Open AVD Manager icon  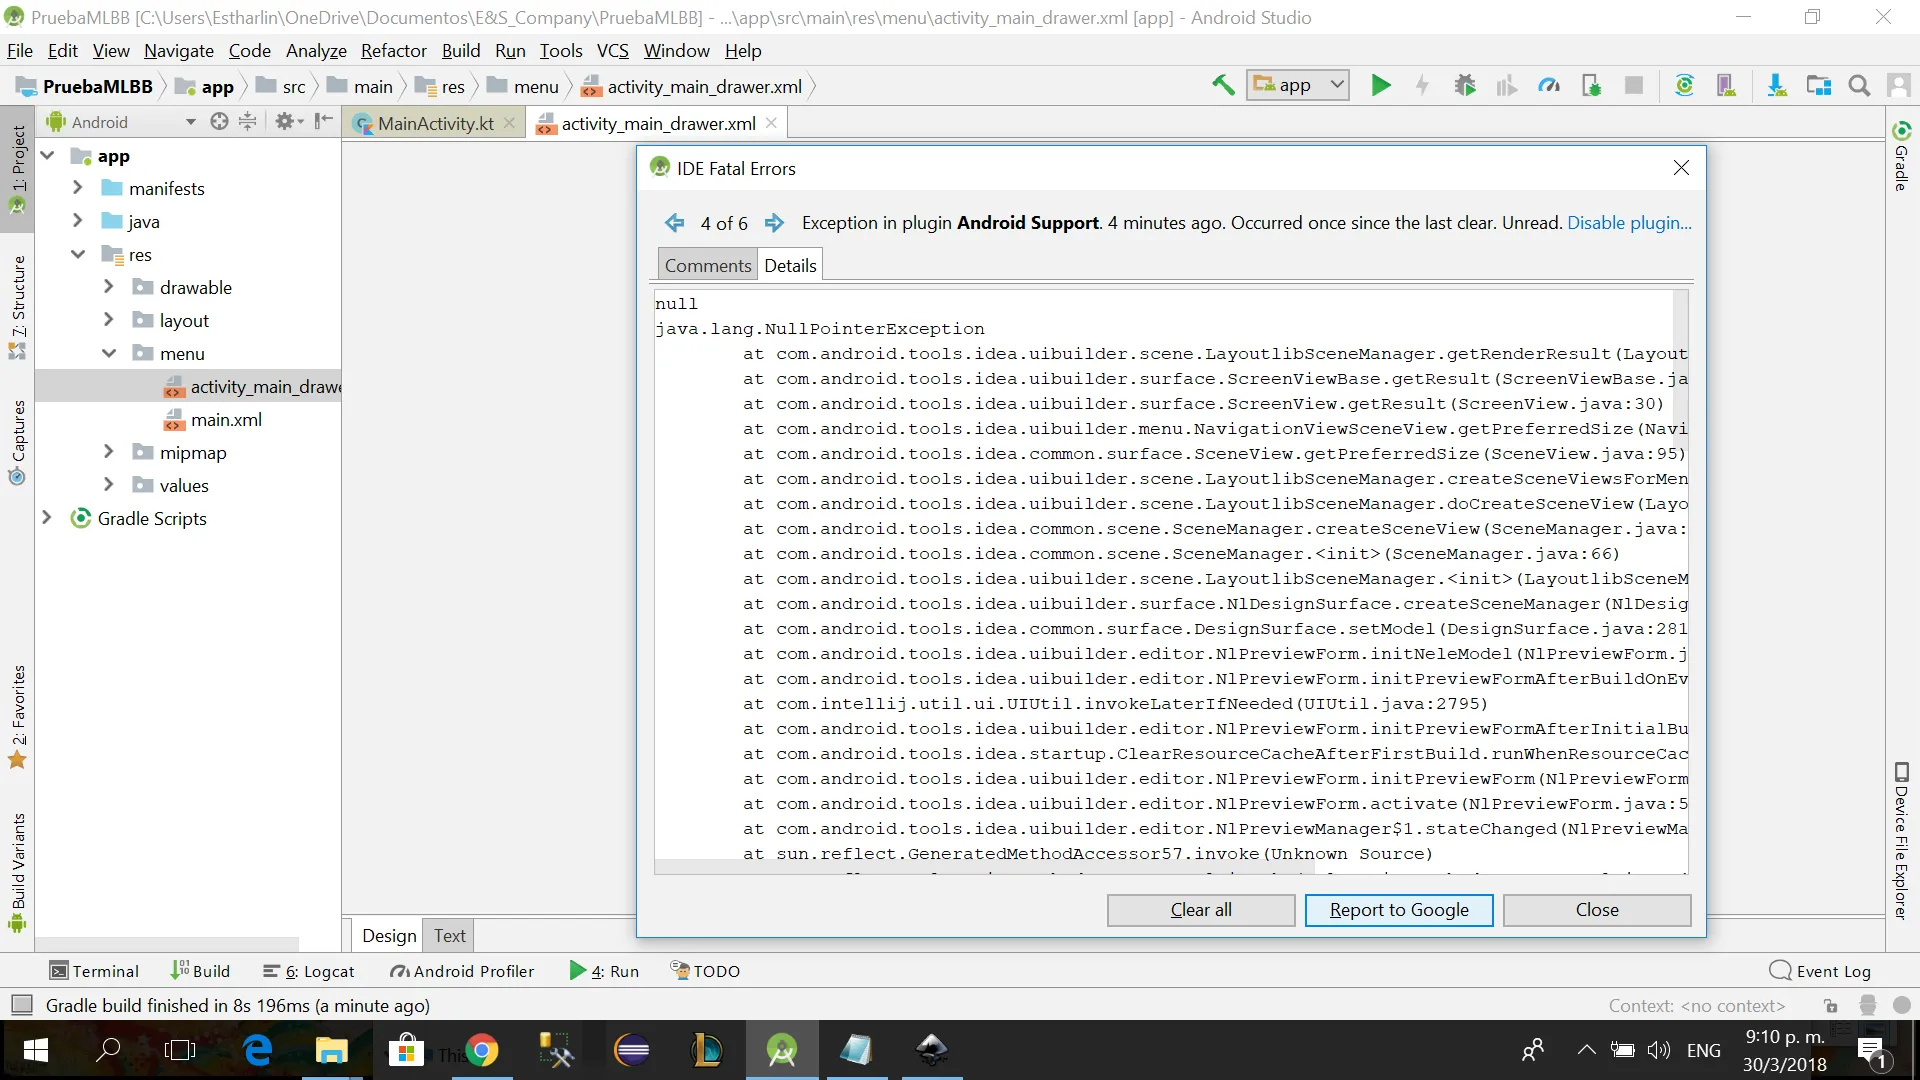pos(1726,86)
